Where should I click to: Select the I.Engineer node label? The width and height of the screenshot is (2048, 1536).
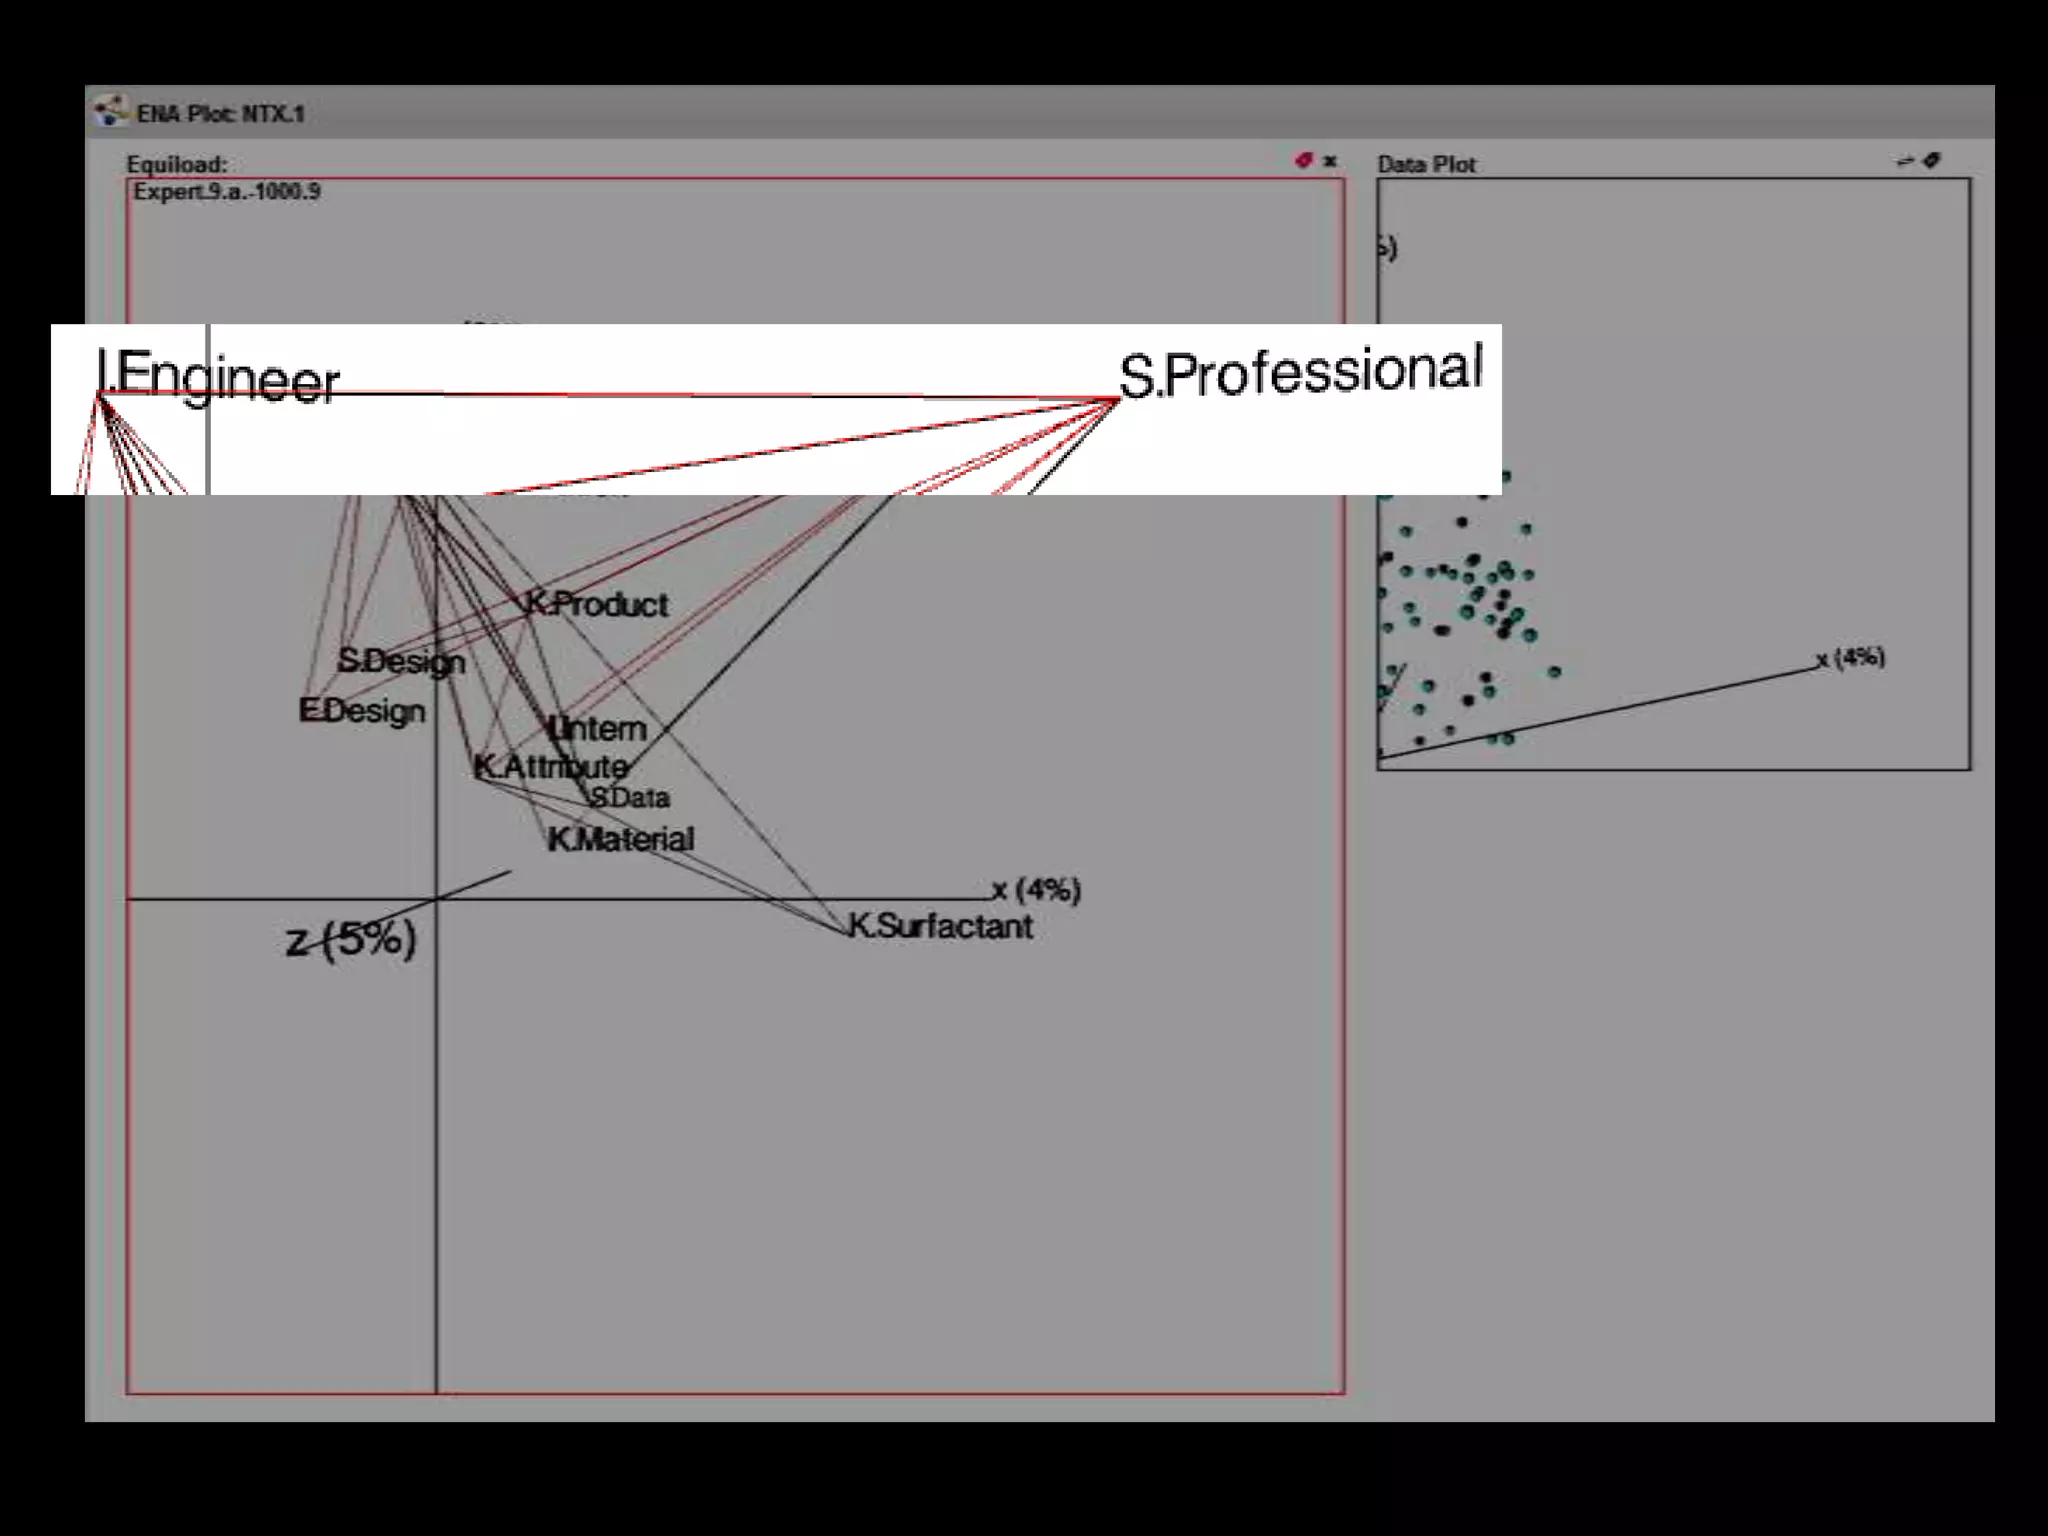(220, 379)
